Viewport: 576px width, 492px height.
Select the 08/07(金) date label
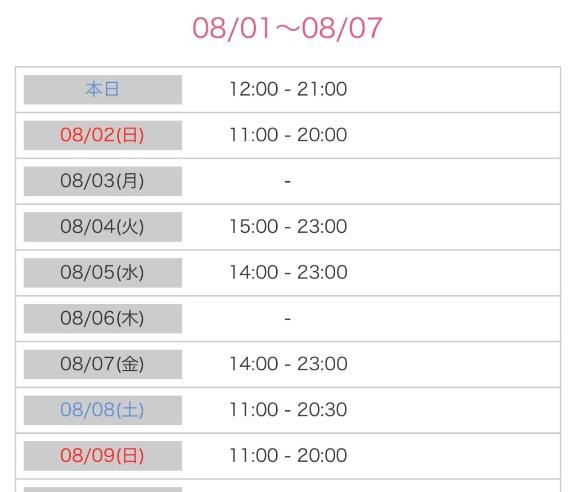[x=103, y=364]
